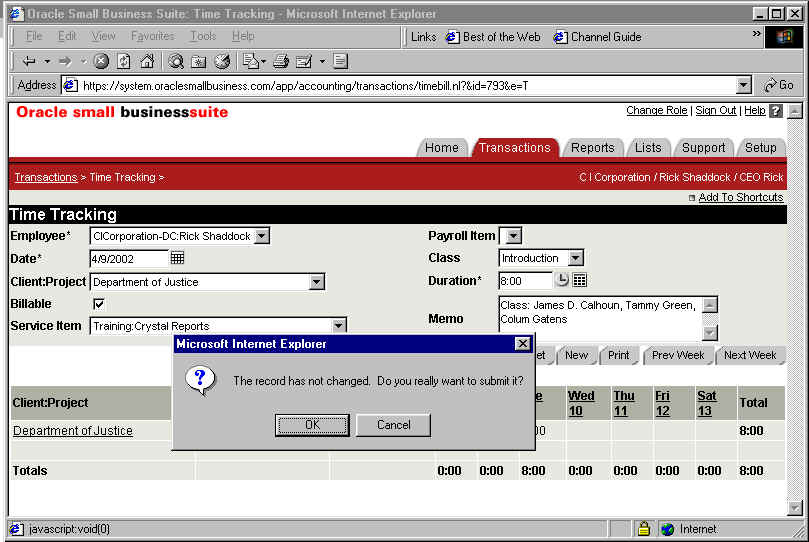Open the Search toolbar icon

(176, 62)
